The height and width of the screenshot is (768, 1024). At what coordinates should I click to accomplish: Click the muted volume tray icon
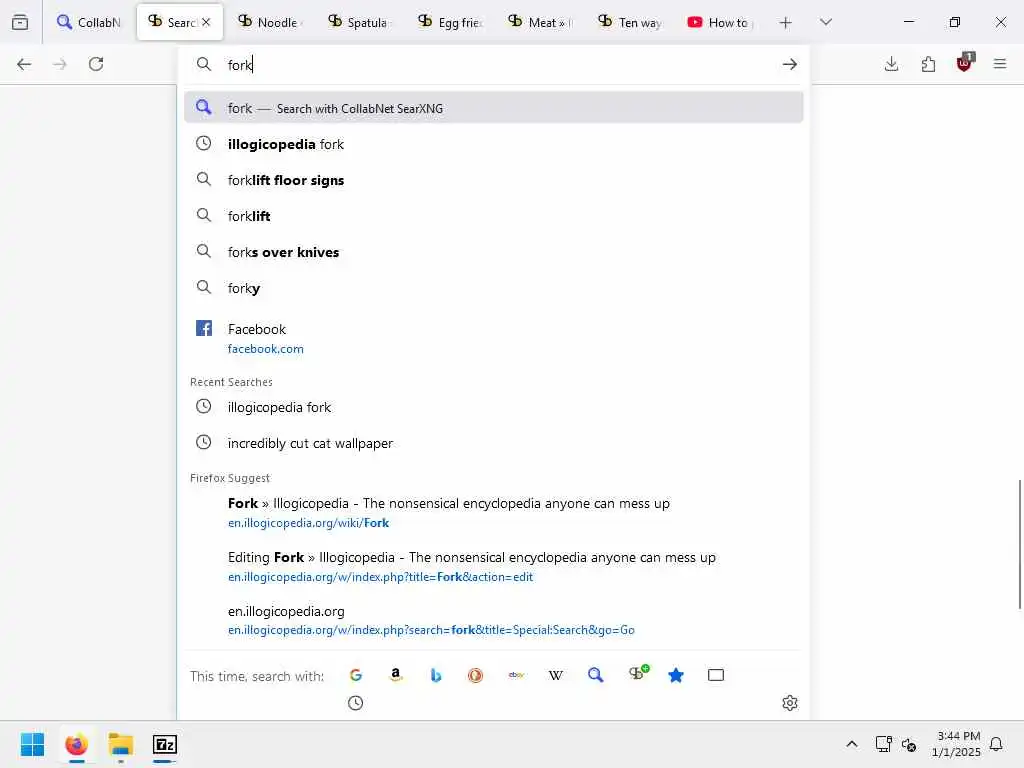pos(908,744)
